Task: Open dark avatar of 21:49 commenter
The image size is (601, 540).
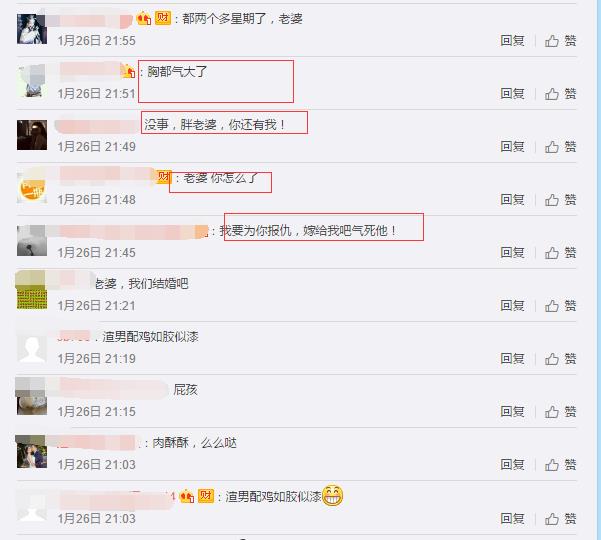Action: tap(32, 135)
